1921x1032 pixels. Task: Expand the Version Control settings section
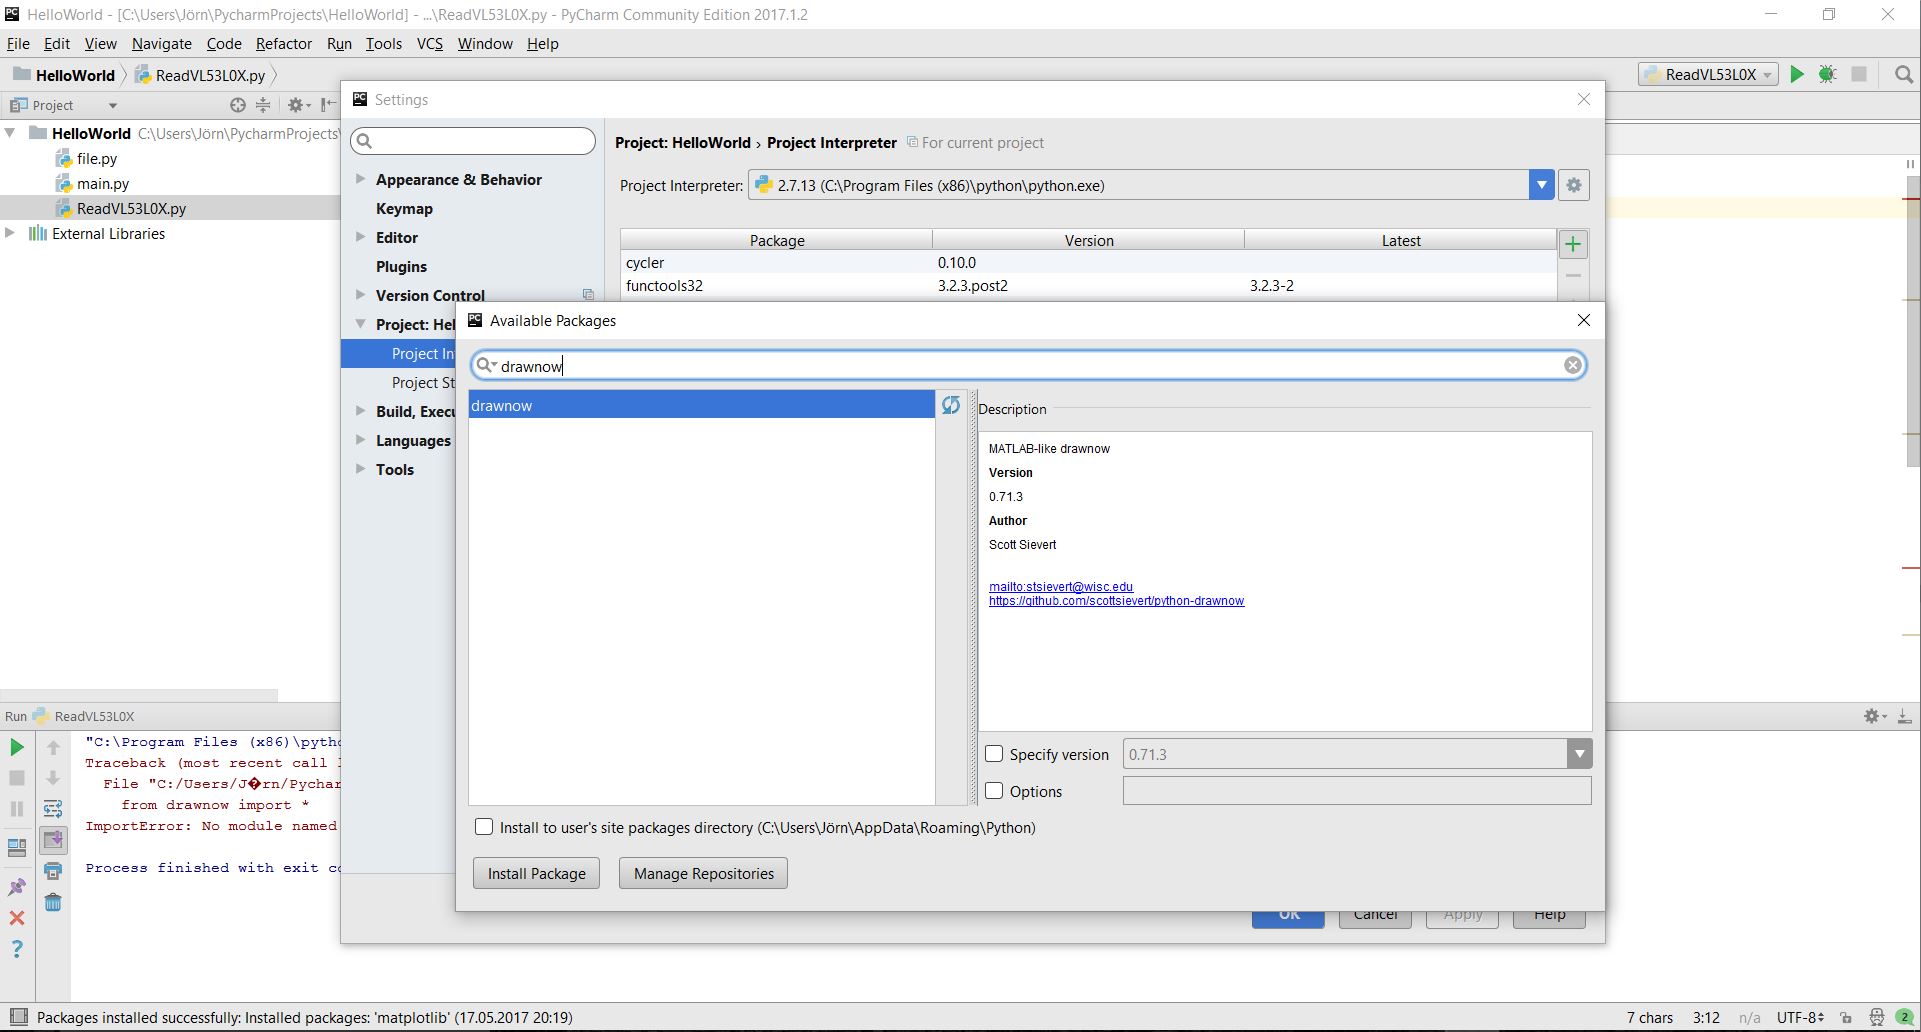360,295
